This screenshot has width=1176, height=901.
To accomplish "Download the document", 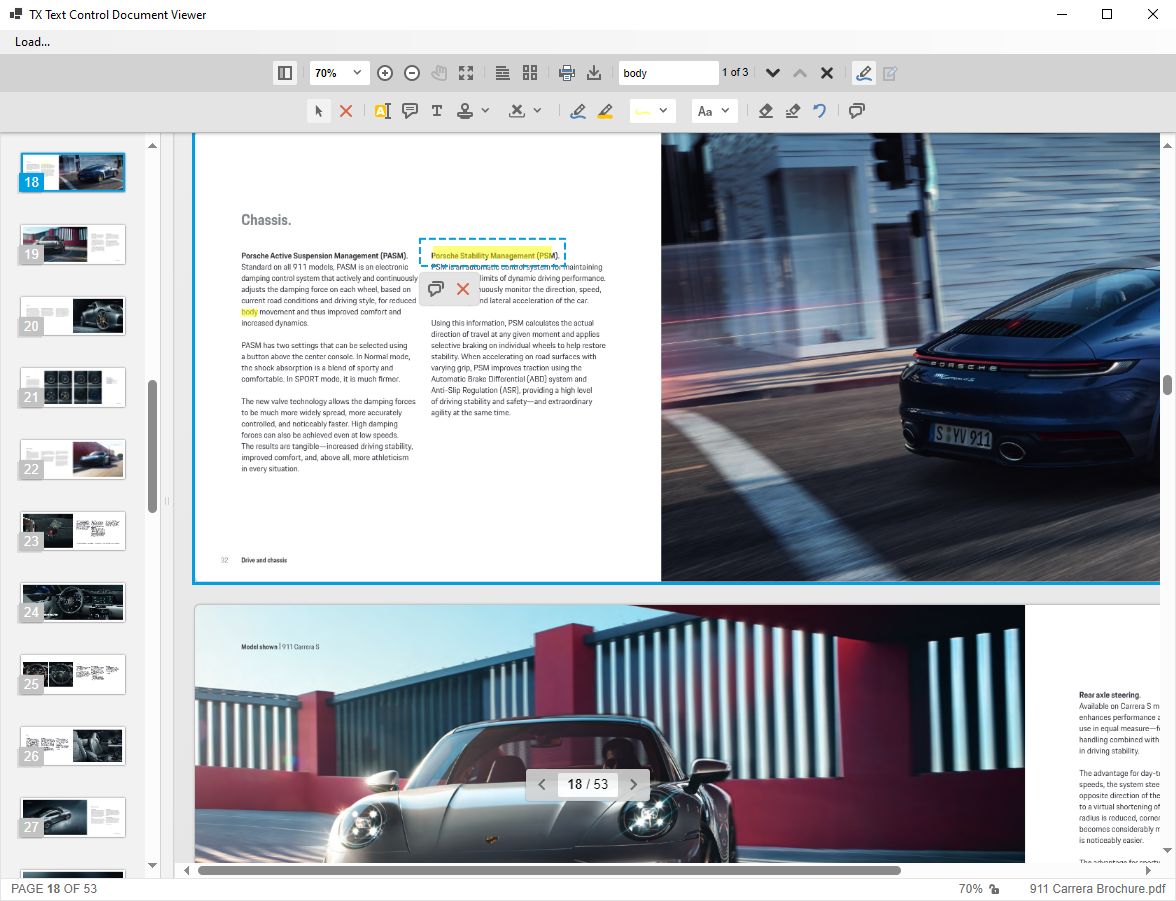I will (x=594, y=73).
